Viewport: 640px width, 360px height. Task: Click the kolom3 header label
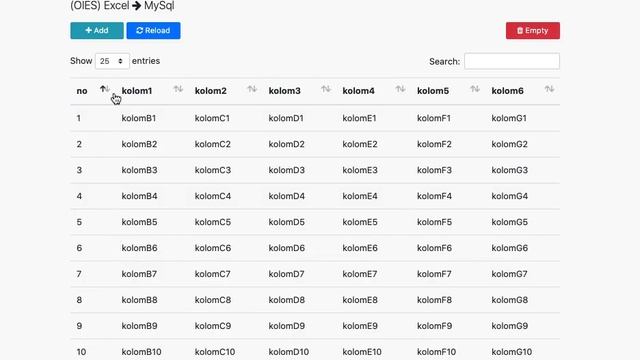tap(284, 91)
